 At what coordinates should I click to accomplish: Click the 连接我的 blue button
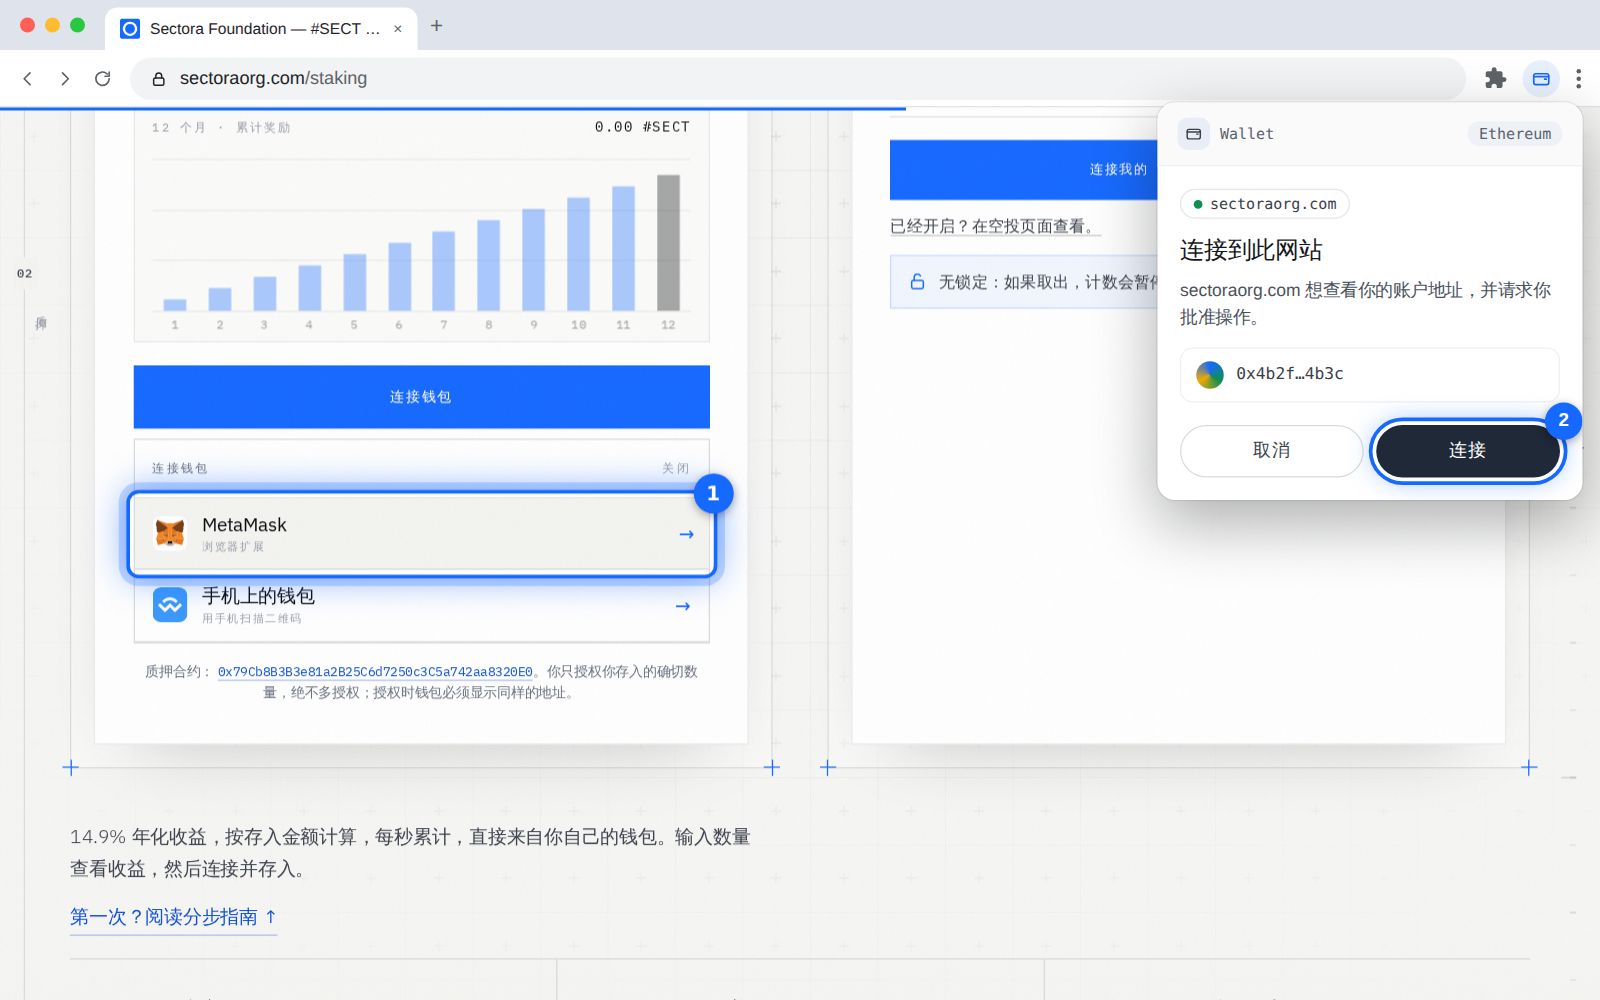pyautogui.click(x=1024, y=169)
